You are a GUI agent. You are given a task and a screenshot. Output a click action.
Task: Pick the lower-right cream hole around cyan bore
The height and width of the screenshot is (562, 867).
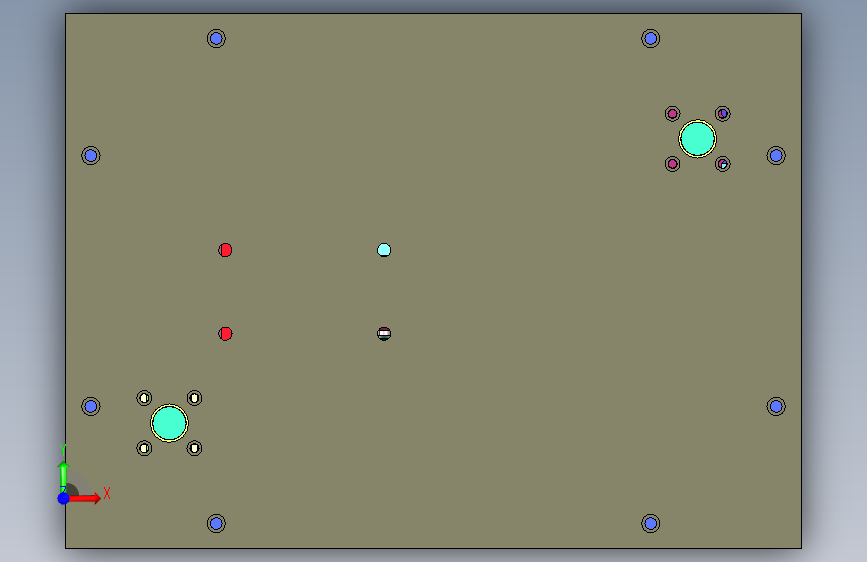pos(194,448)
